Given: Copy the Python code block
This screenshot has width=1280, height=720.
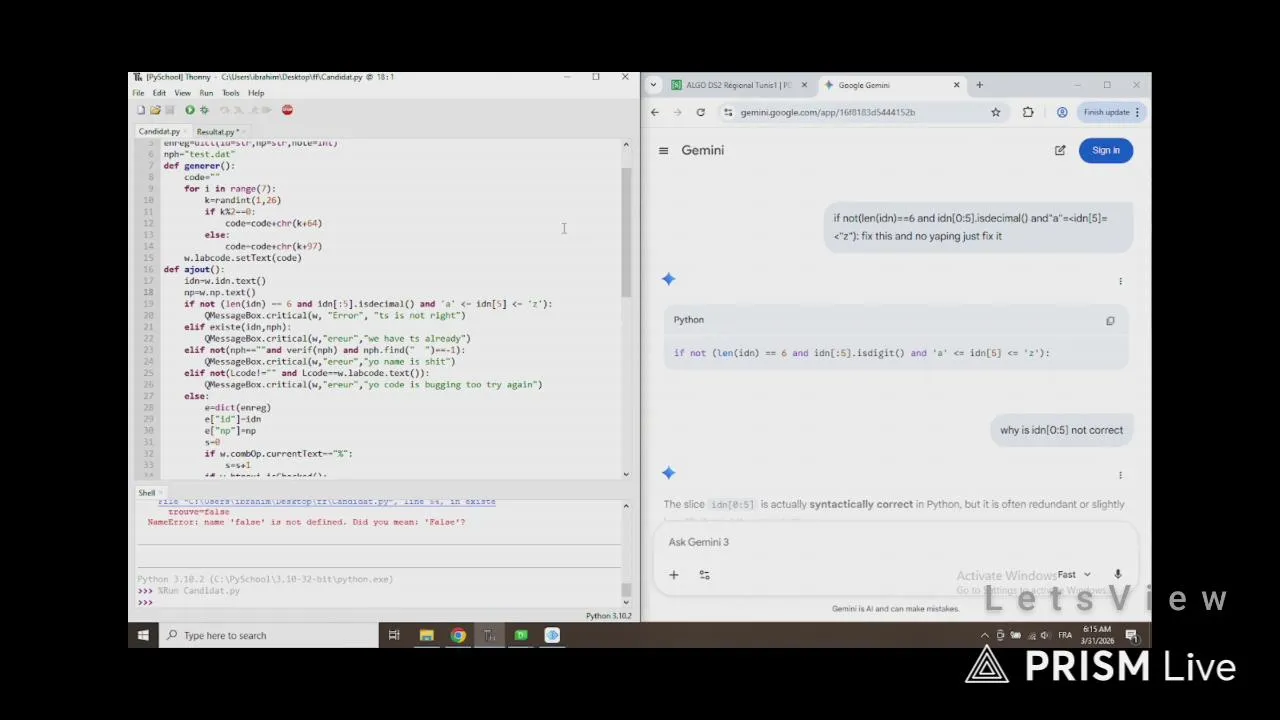Looking at the screenshot, I should (x=1110, y=321).
